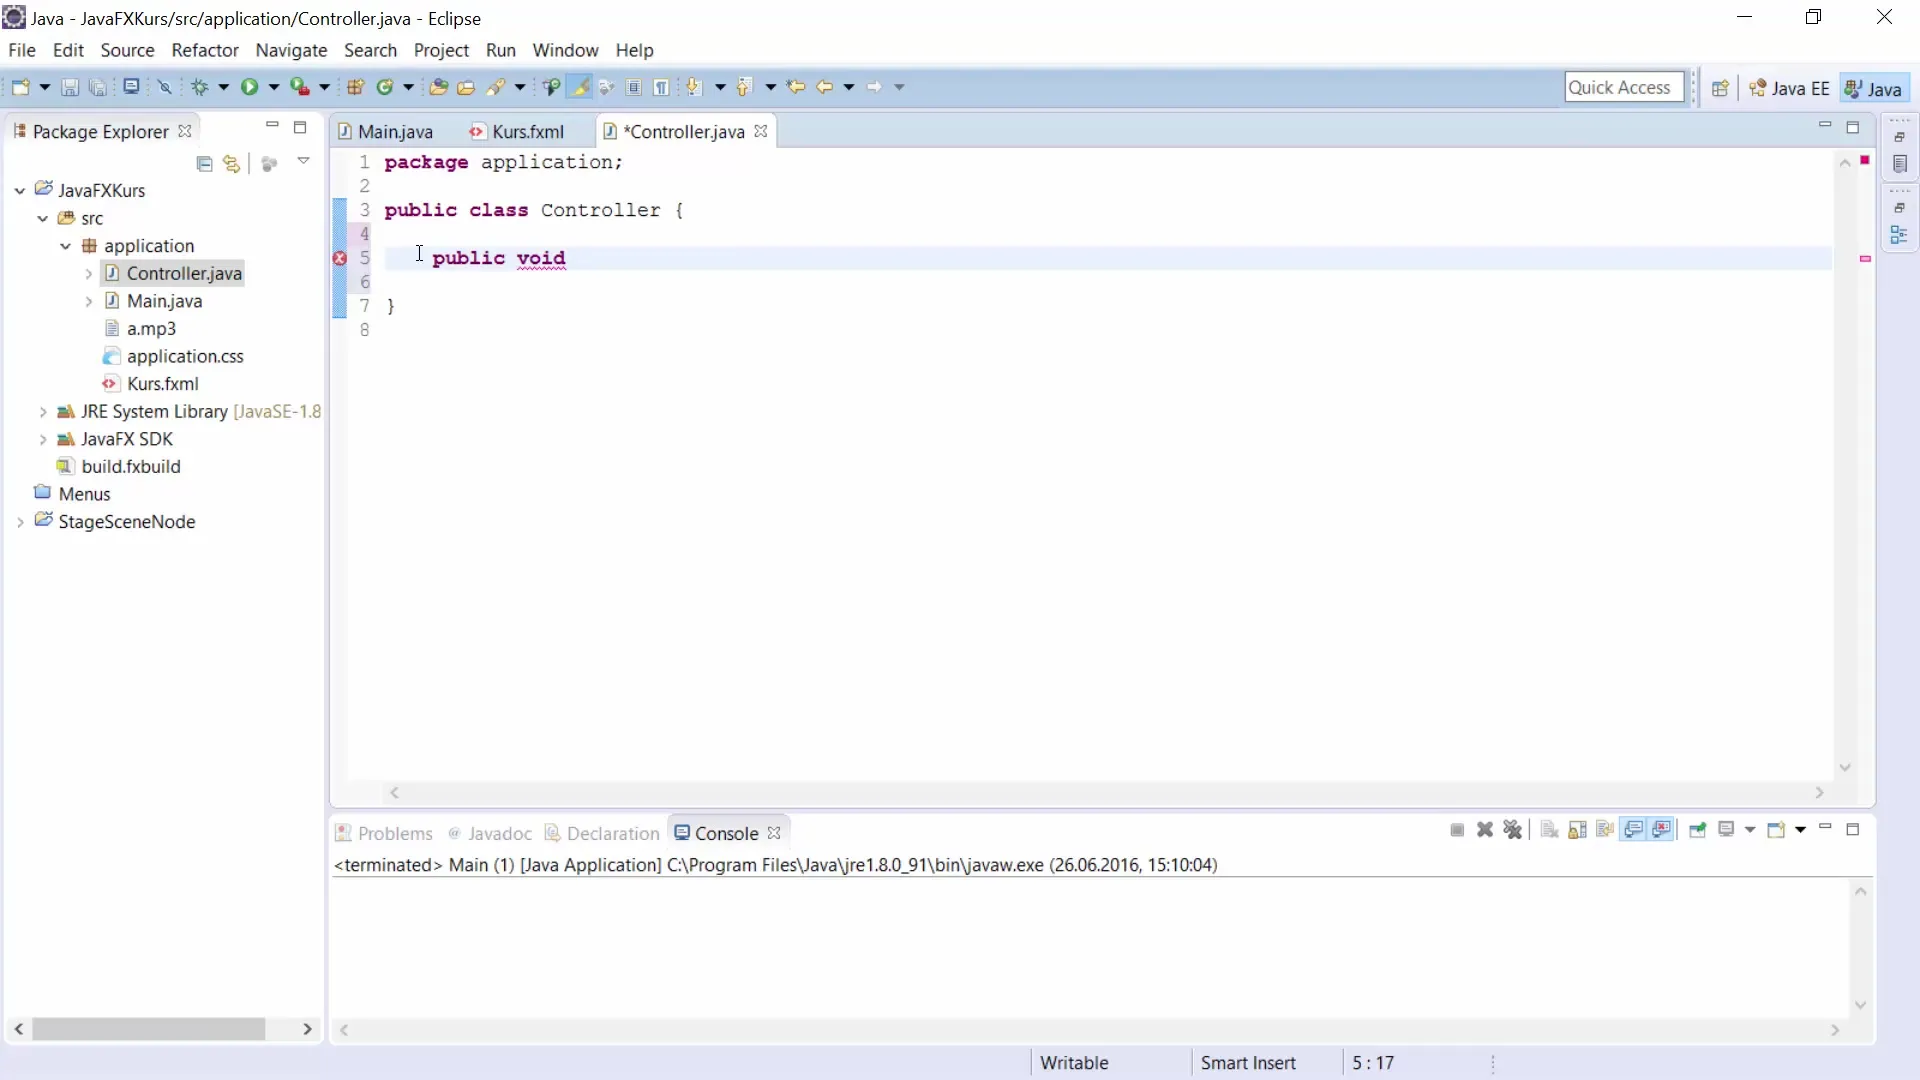Screen dimensions: 1920x1080
Task: Click the New file wizard icon
Action: (20, 87)
